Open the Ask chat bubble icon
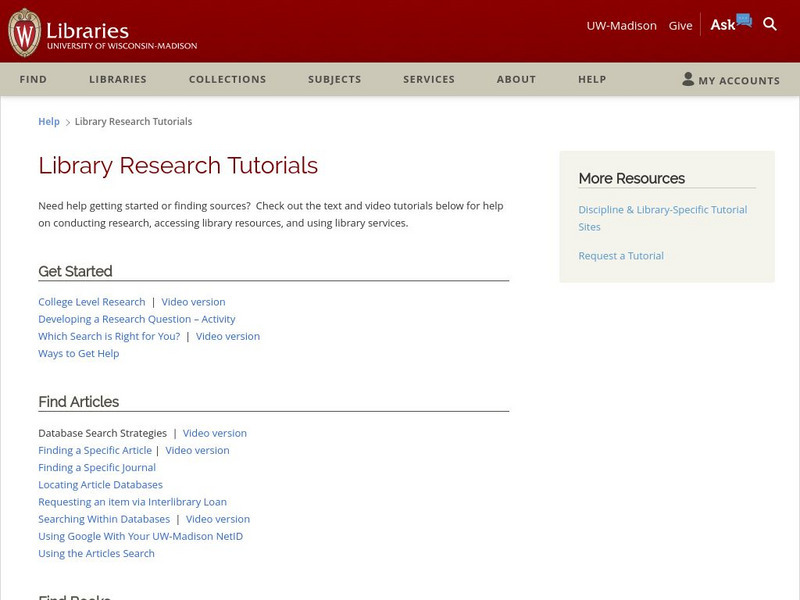Viewport: 800px width, 600px height. 743,21
